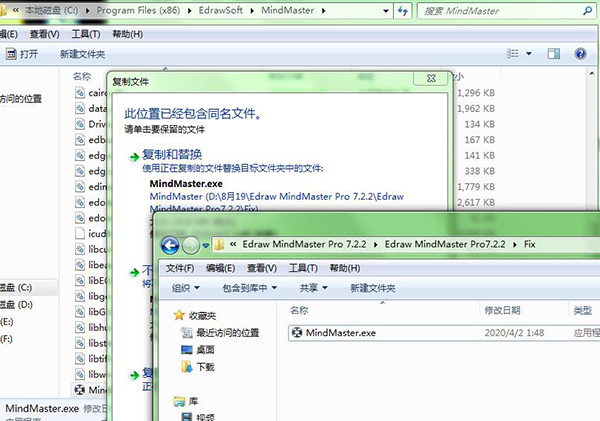The height and width of the screenshot is (421, 600).
Task: Open the 查看(V) menu in the MindMaster window
Action: pyautogui.click(x=45, y=34)
